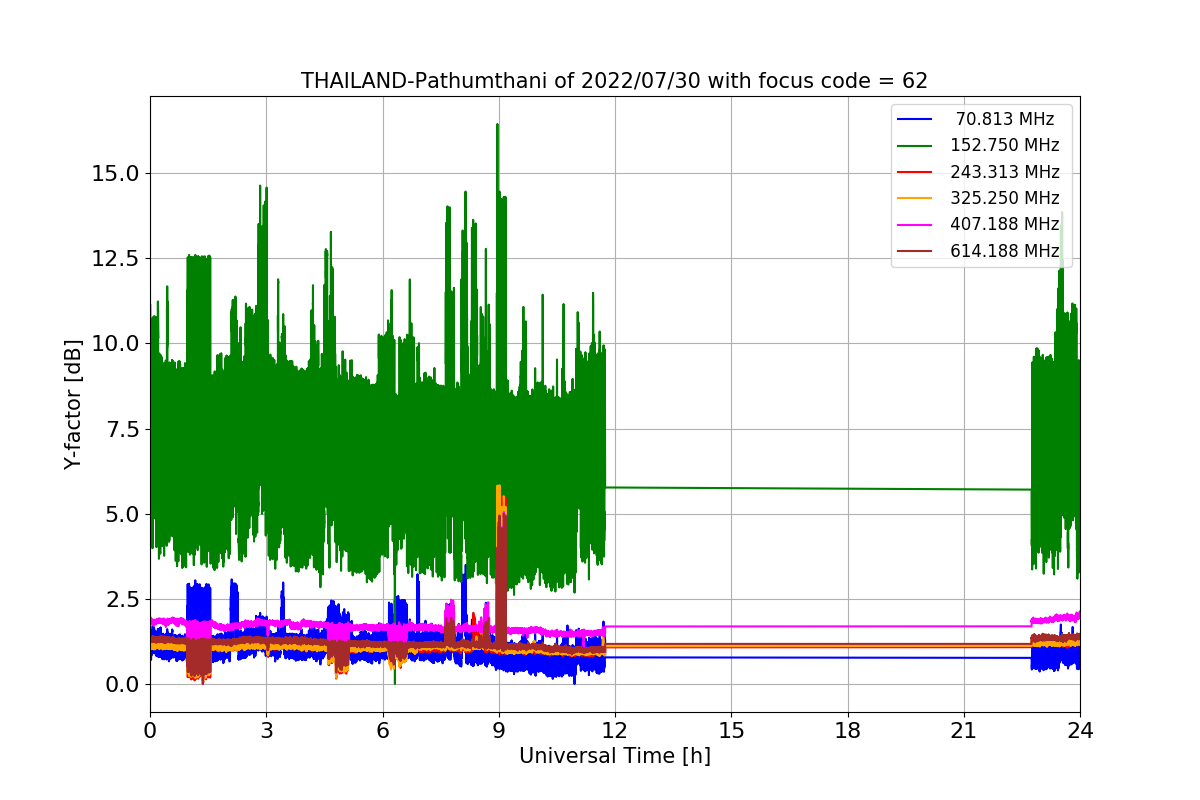Click the tallest green spike near 9 h
Image resolution: width=1200 pixels, height=800 pixels.
pos(497,160)
